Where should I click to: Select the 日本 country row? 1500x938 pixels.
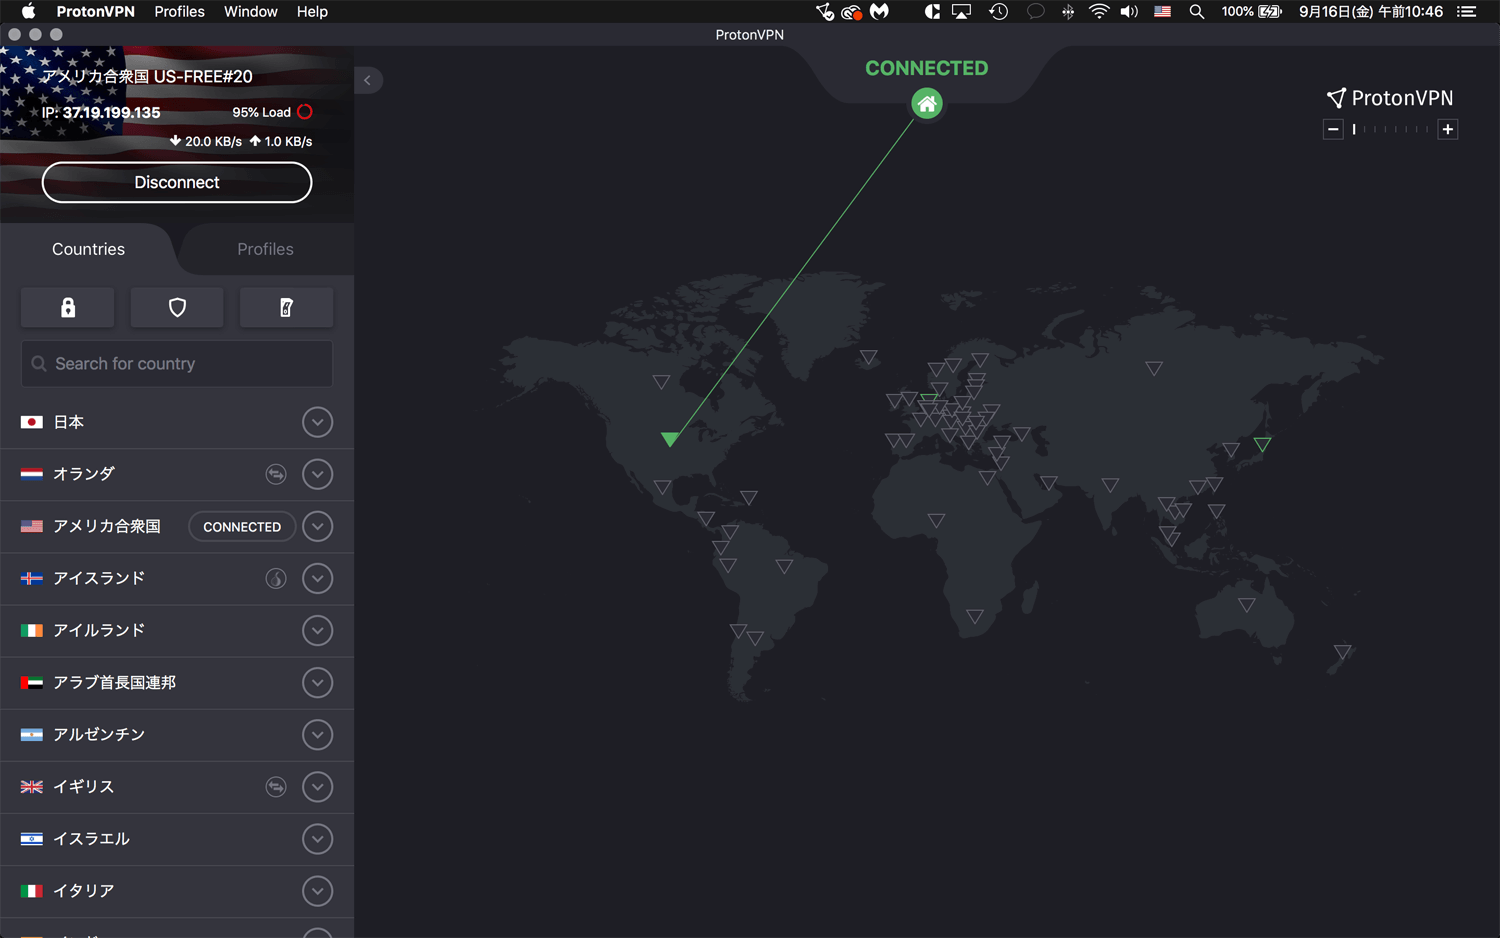[177, 422]
